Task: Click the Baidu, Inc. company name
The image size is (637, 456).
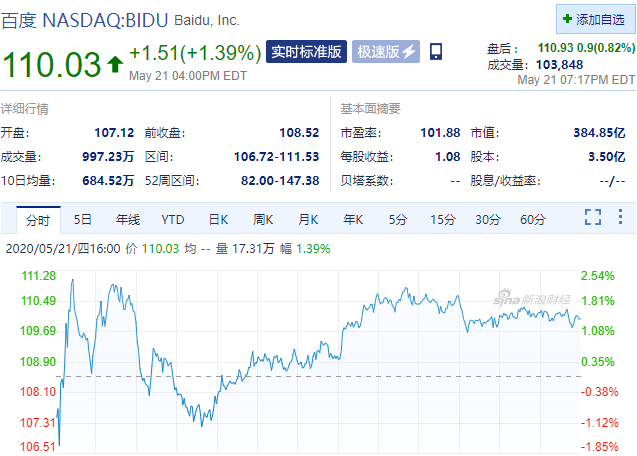Action: point(207,20)
